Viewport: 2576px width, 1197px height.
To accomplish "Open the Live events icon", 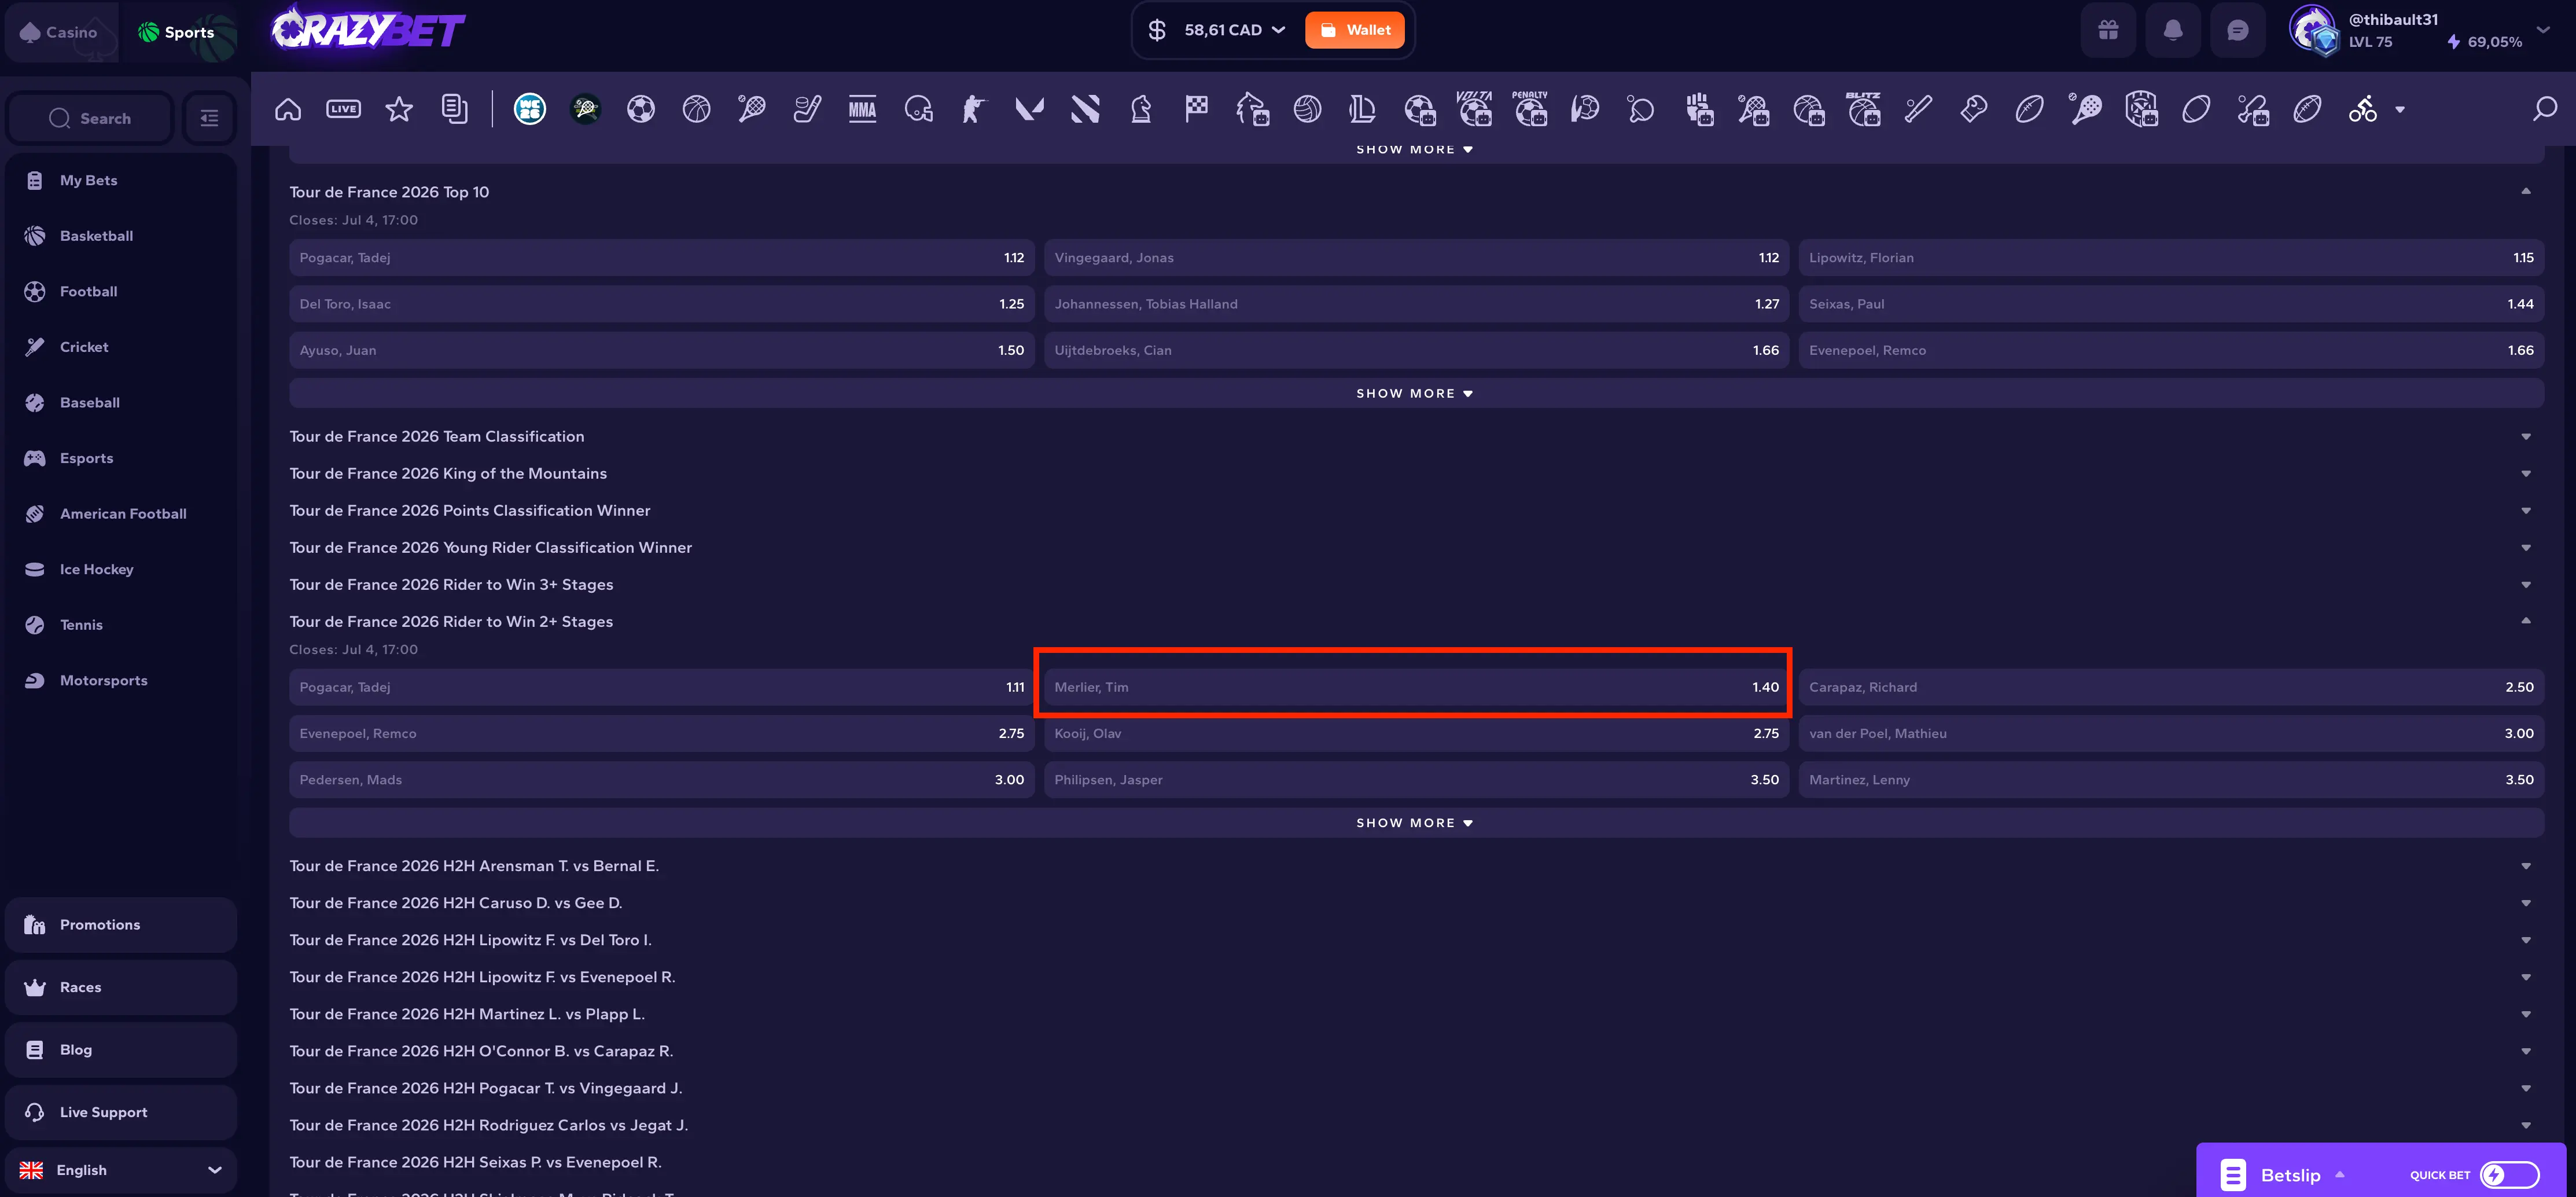I will (x=343, y=109).
